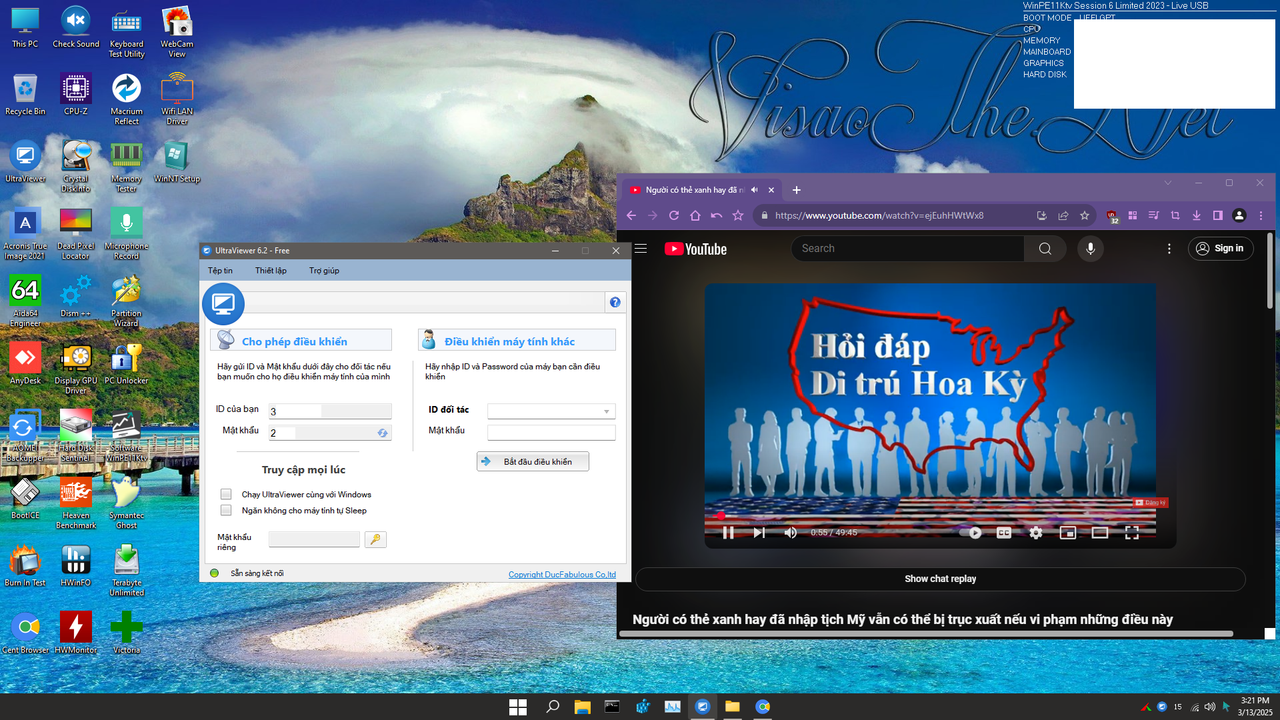Open video player settings gear
This screenshot has width=1280, height=720.
[x=1036, y=533]
